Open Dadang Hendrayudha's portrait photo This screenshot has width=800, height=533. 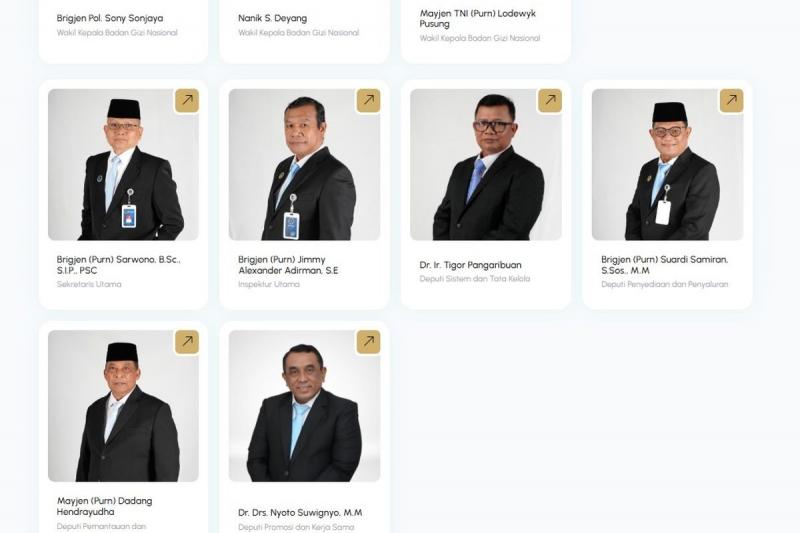[x=123, y=406]
